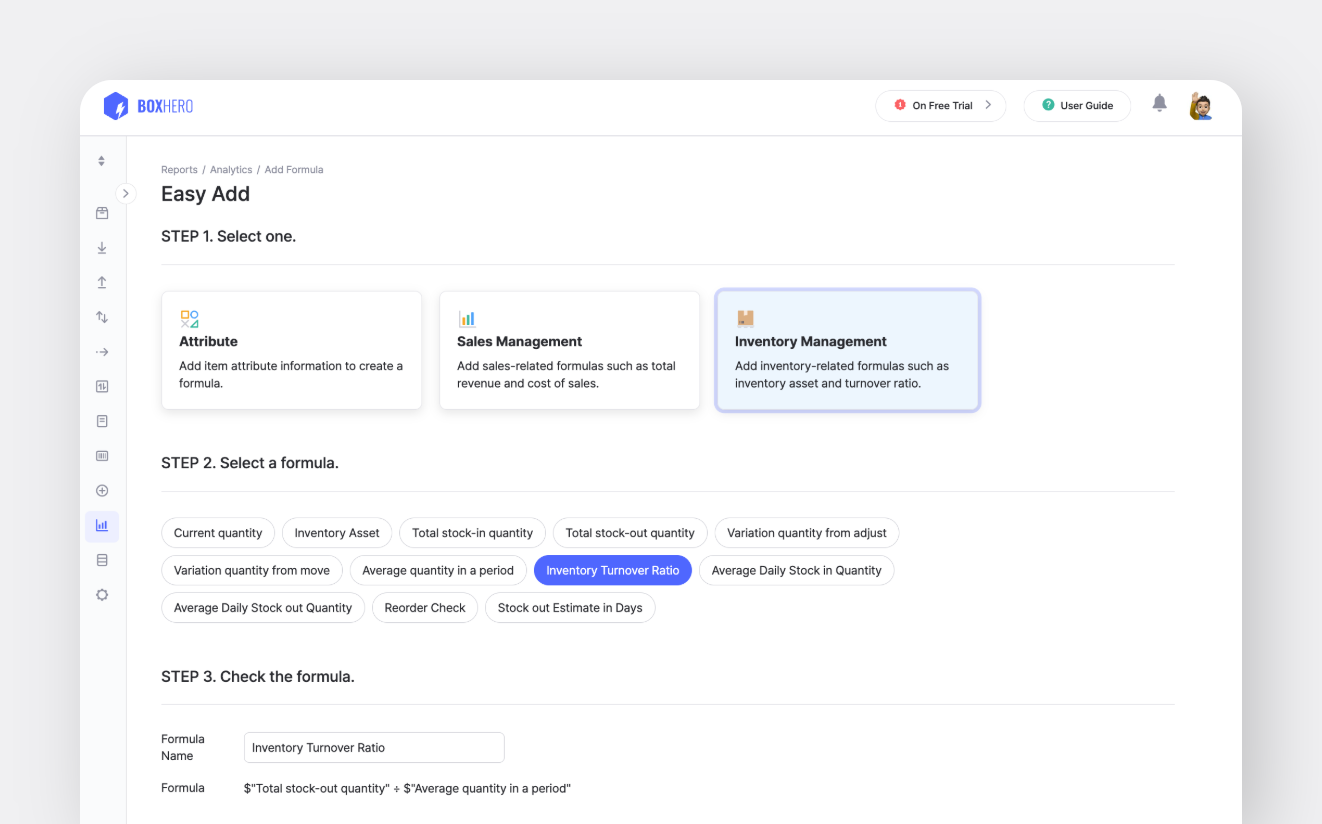Choose Average Daily Stock in Quantity
1322x824 pixels.
point(797,570)
